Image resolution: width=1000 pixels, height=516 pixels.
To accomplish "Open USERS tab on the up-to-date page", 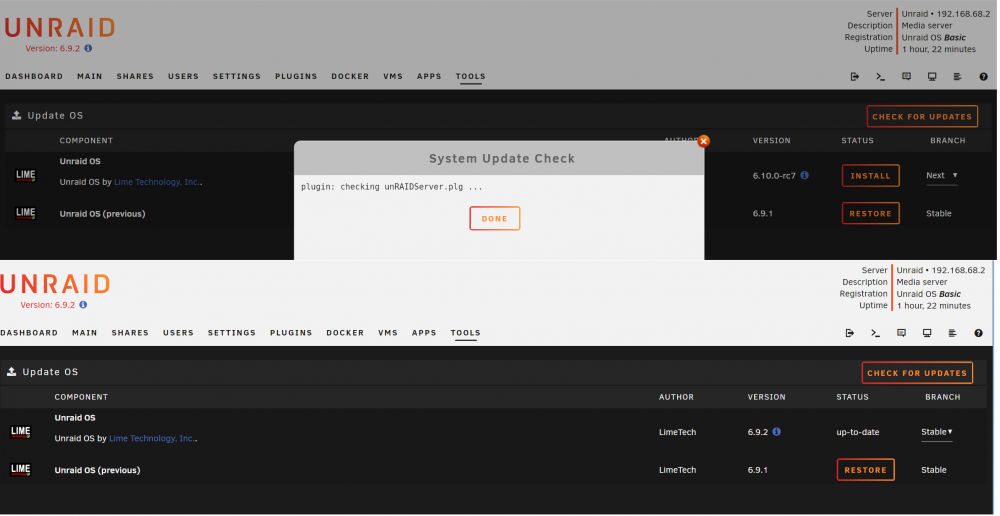I will (x=178, y=333).
